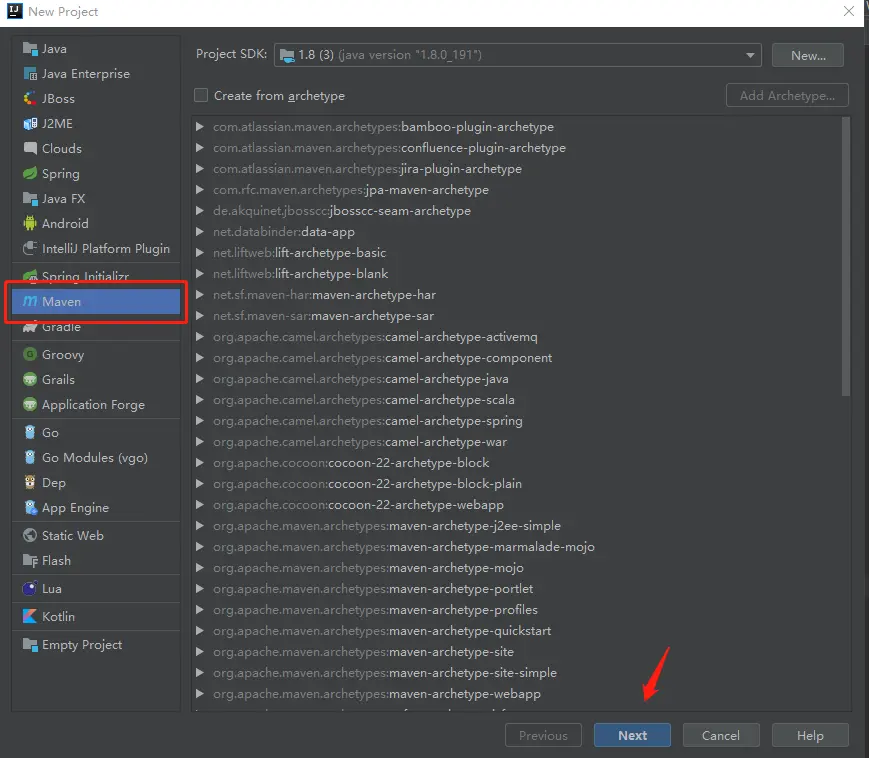Choose the Go Modules (vgo) icon
The height and width of the screenshot is (758, 869).
click(30, 457)
